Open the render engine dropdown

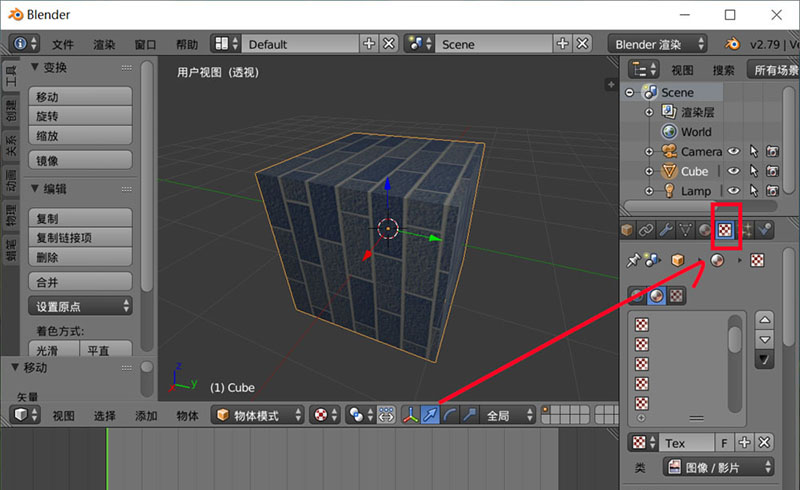point(657,44)
